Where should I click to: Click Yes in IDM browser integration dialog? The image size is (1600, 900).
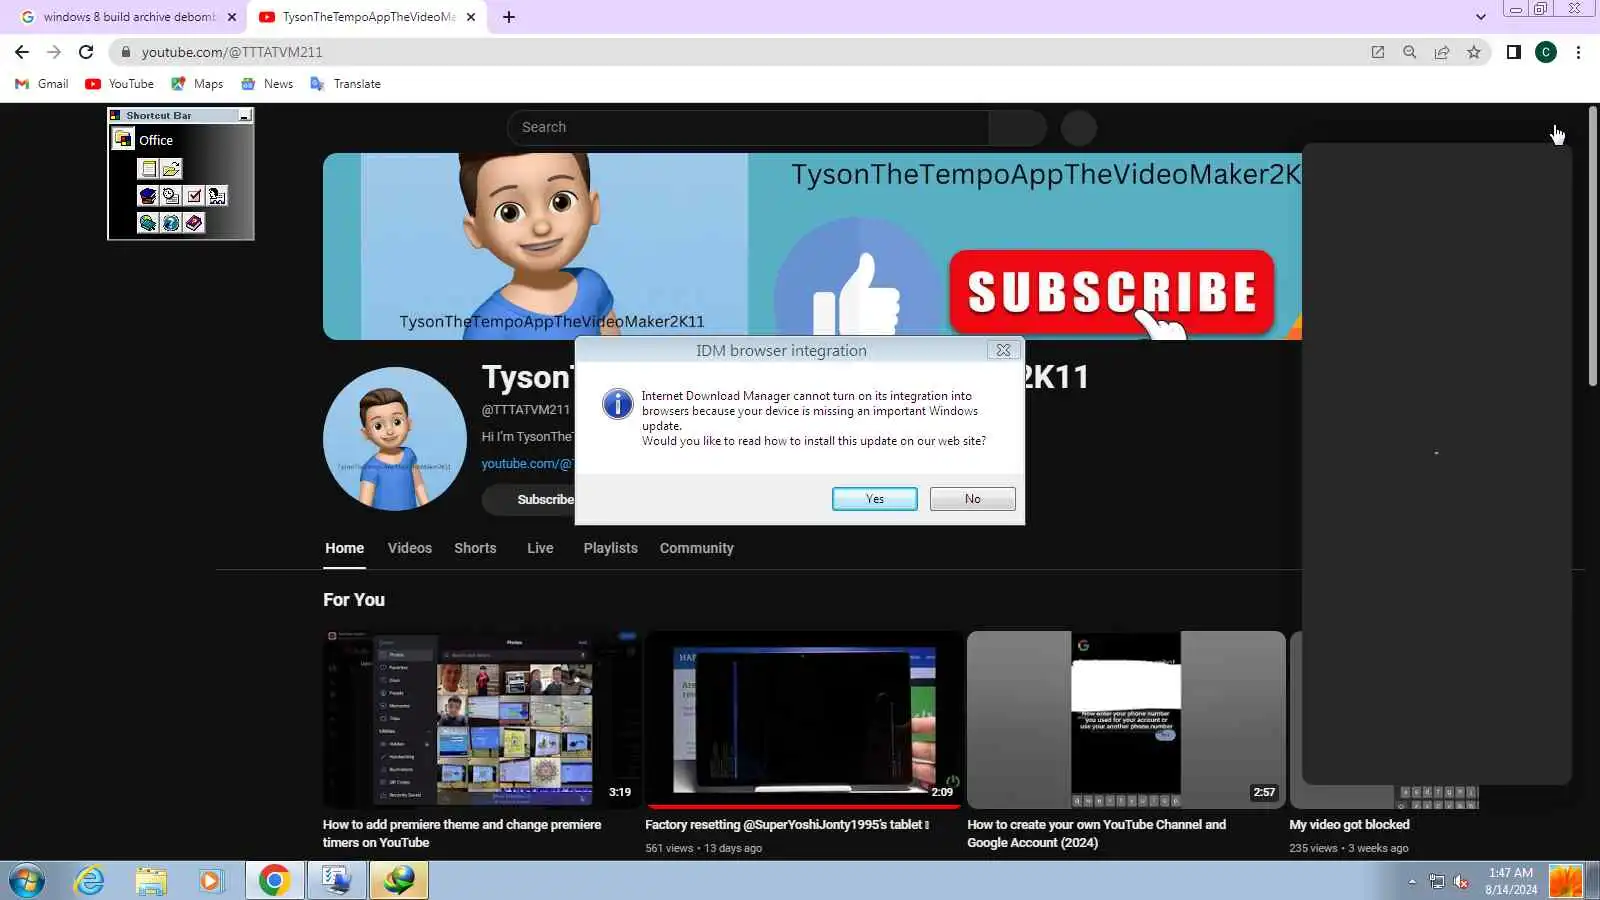875,499
